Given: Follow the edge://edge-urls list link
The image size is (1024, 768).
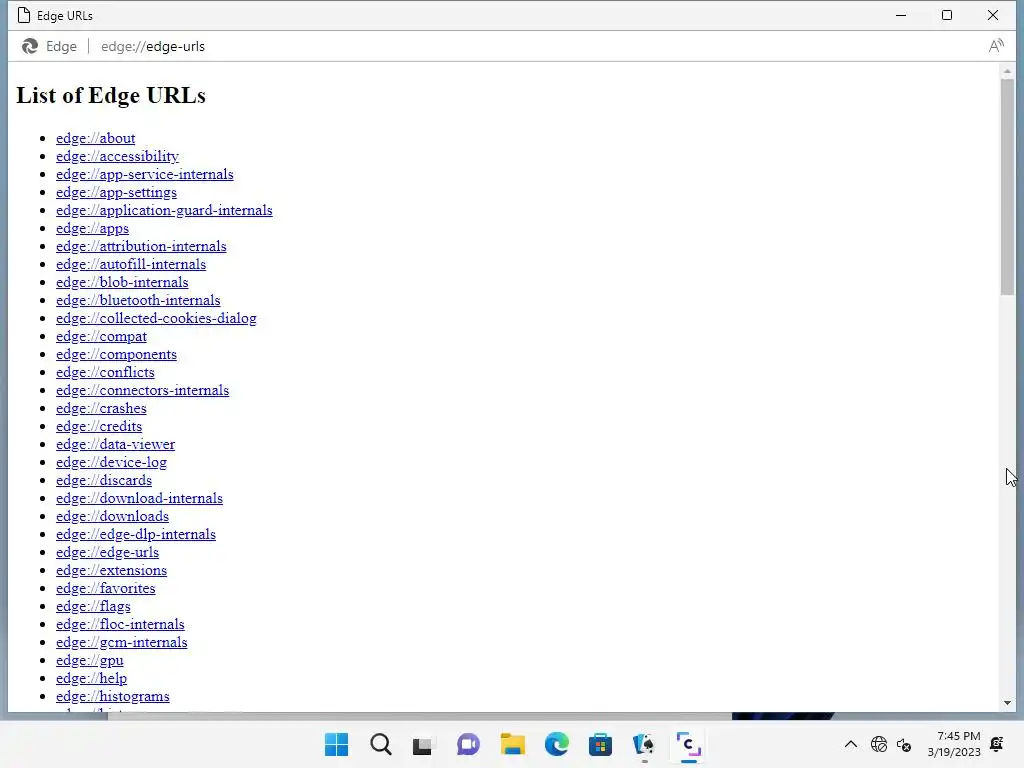Looking at the screenshot, I should pos(107,552).
